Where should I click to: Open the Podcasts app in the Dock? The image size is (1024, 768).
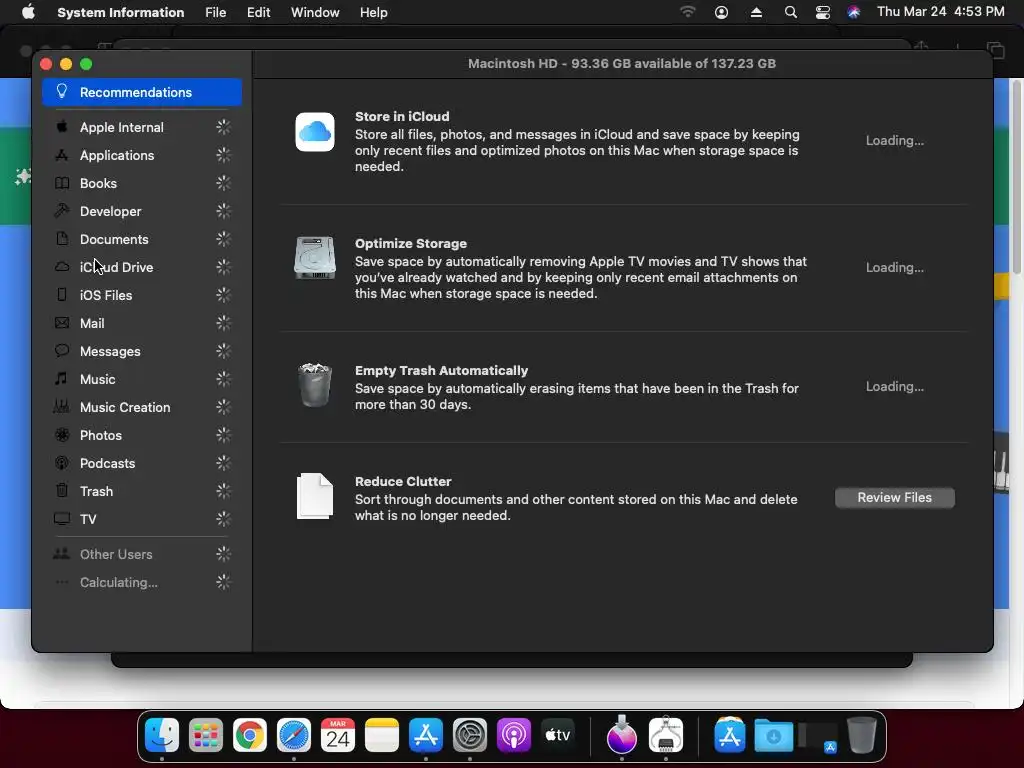point(514,735)
